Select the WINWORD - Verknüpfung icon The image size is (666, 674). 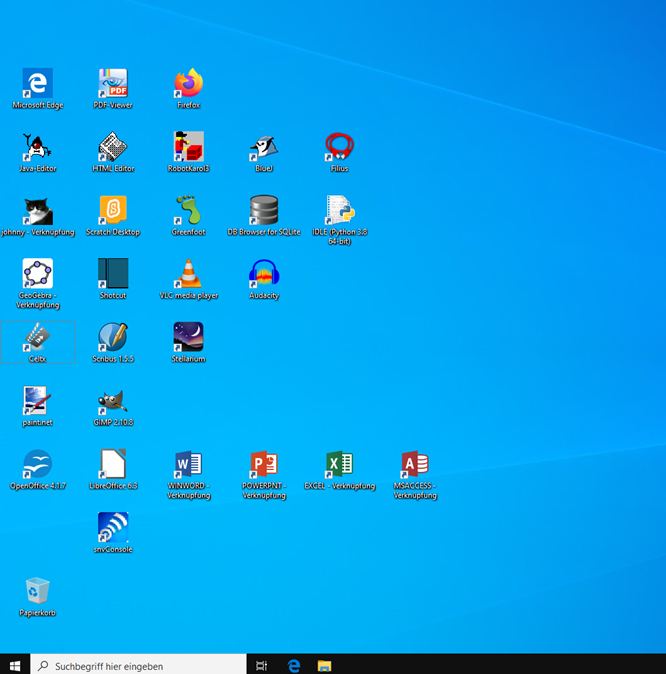189,464
